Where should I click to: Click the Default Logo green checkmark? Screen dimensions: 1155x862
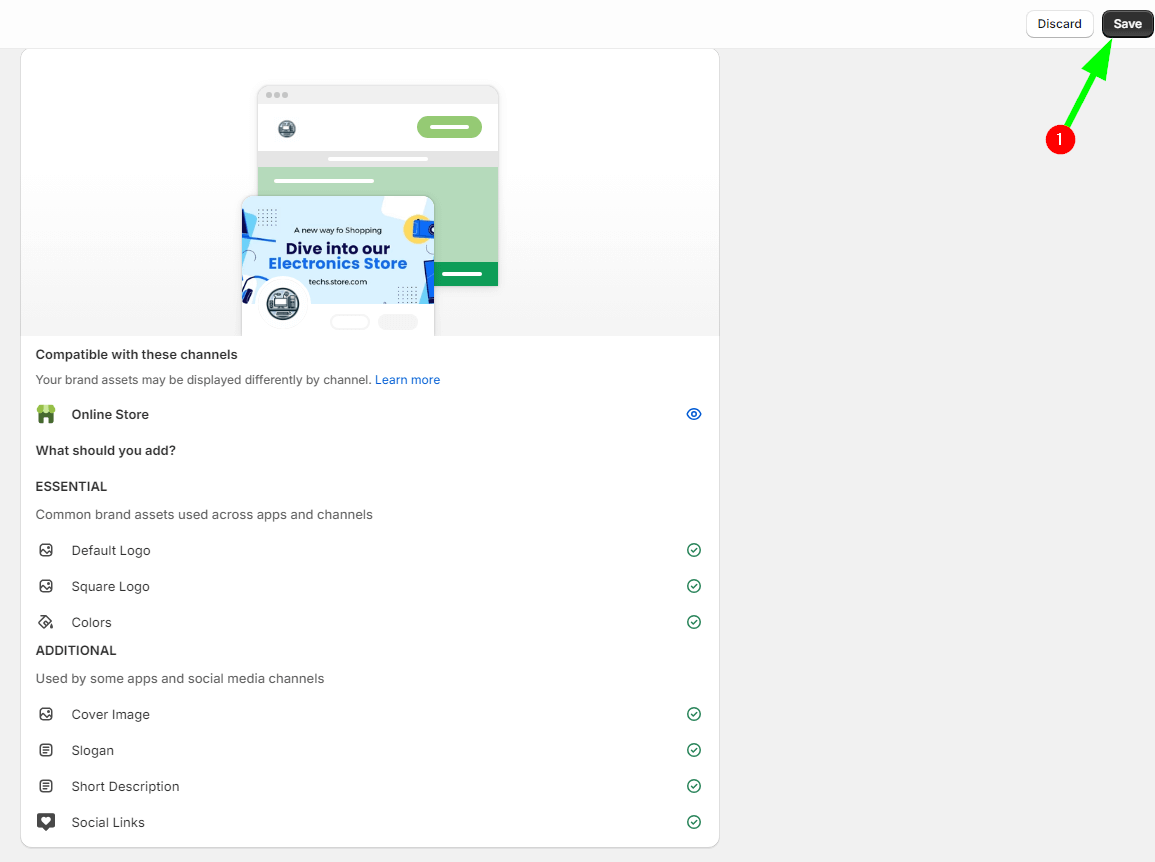(x=694, y=550)
